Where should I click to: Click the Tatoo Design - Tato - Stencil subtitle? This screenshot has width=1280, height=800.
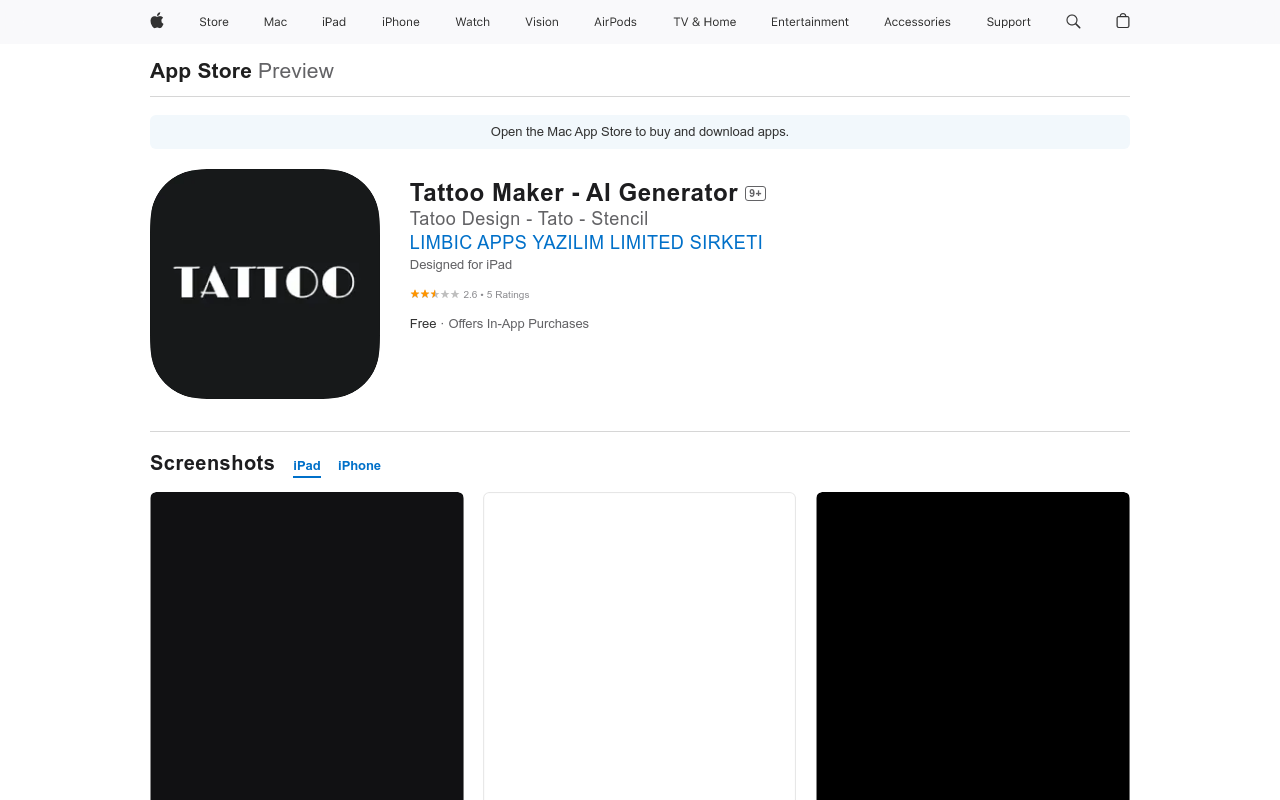(529, 219)
